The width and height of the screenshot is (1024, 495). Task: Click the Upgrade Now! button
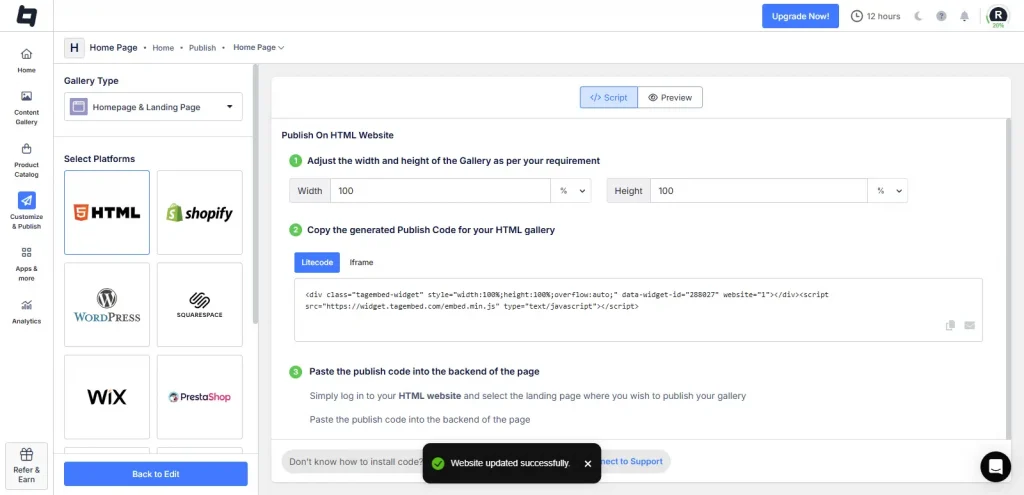pos(800,16)
